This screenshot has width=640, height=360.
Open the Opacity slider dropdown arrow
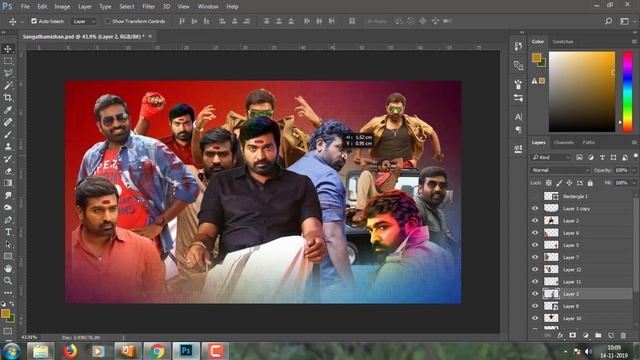[x=634, y=170]
